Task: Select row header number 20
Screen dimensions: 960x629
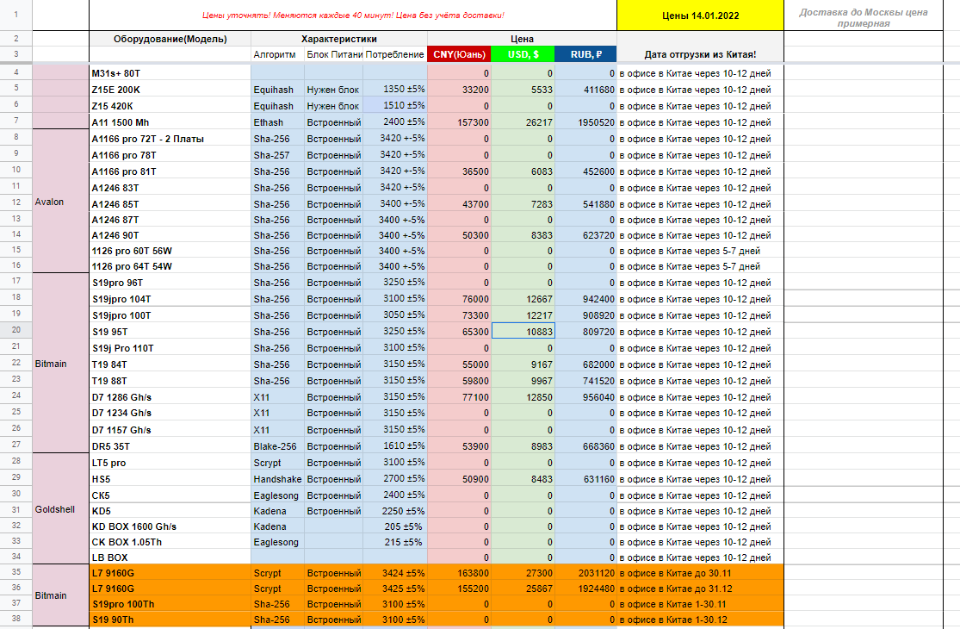Action: (16, 330)
